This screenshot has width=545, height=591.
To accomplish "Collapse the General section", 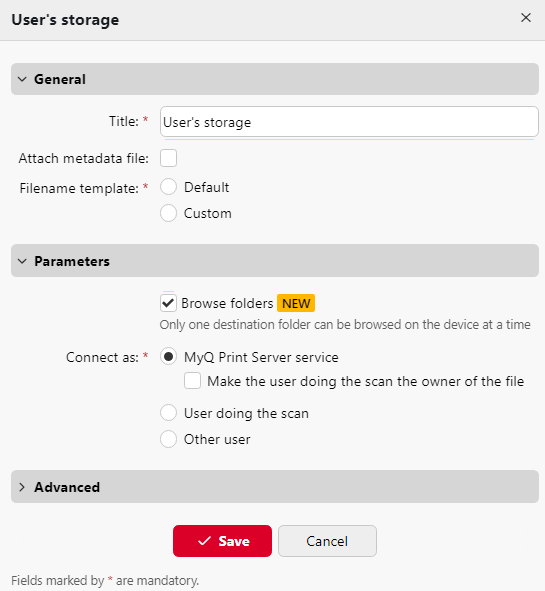I will [275, 79].
